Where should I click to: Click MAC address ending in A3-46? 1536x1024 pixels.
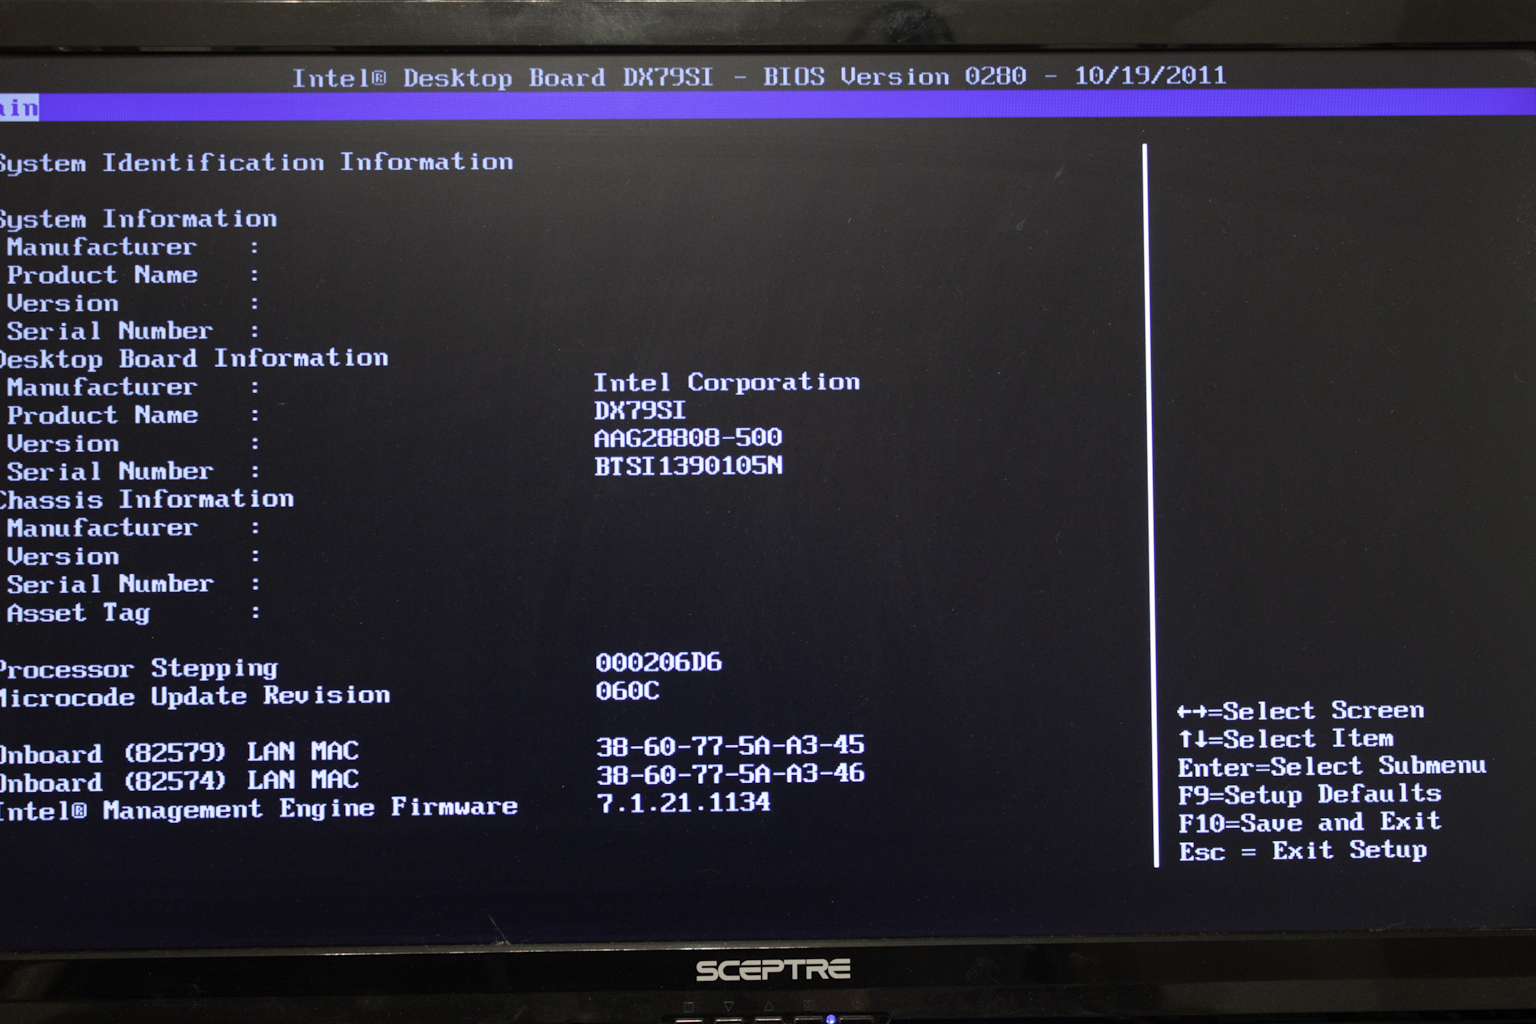pos(730,774)
